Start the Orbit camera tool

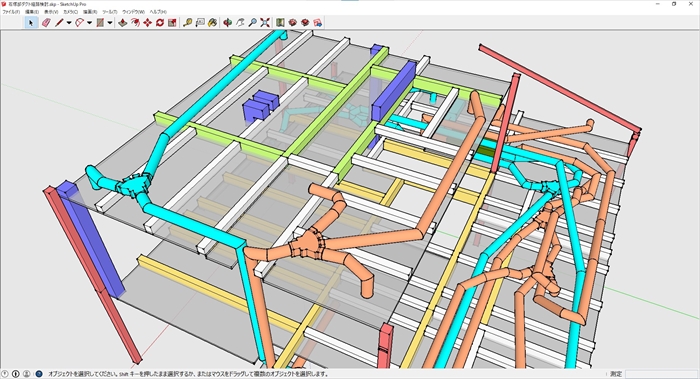click(x=227, y=22)
